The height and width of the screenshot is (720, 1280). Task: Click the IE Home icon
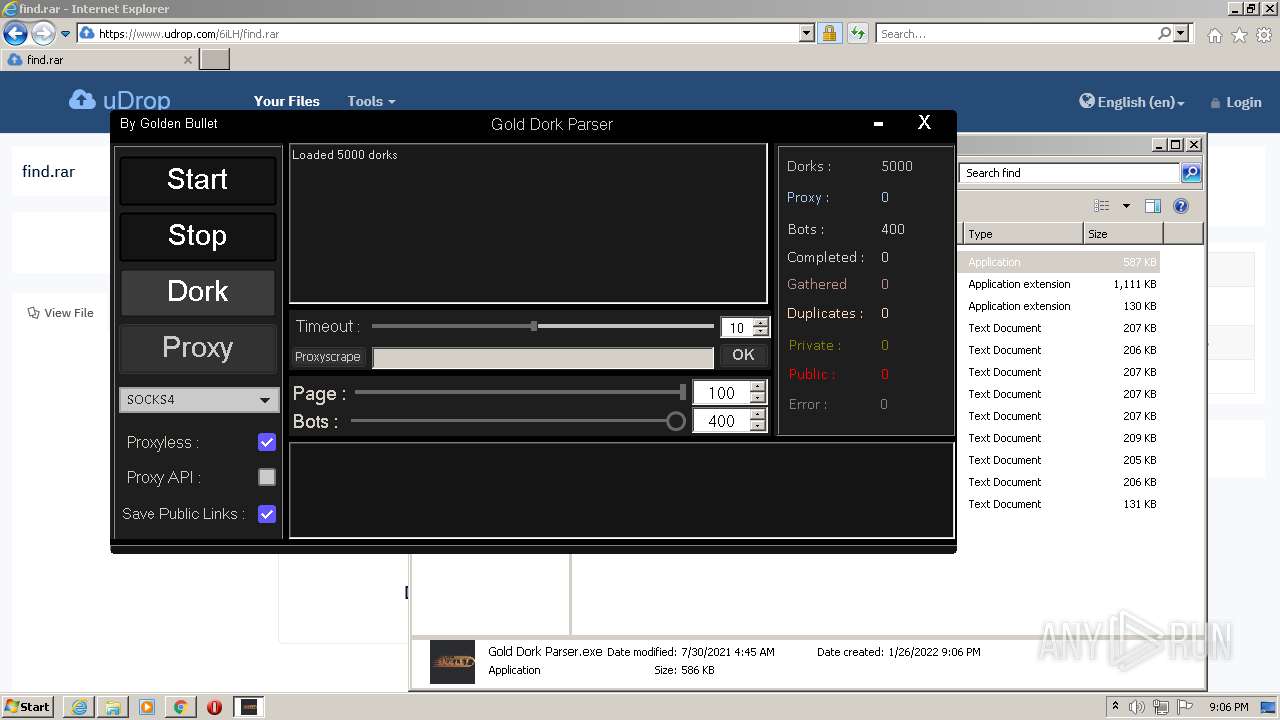[1214, 35]
